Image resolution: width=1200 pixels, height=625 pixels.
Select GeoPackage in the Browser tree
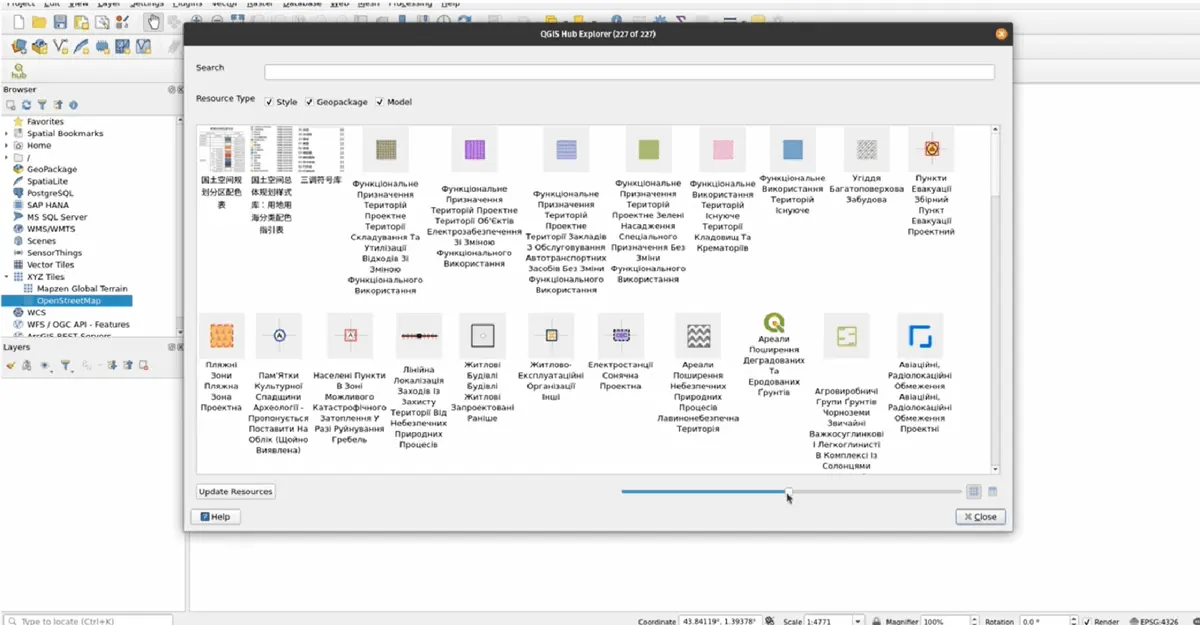[x=52, y=170]
